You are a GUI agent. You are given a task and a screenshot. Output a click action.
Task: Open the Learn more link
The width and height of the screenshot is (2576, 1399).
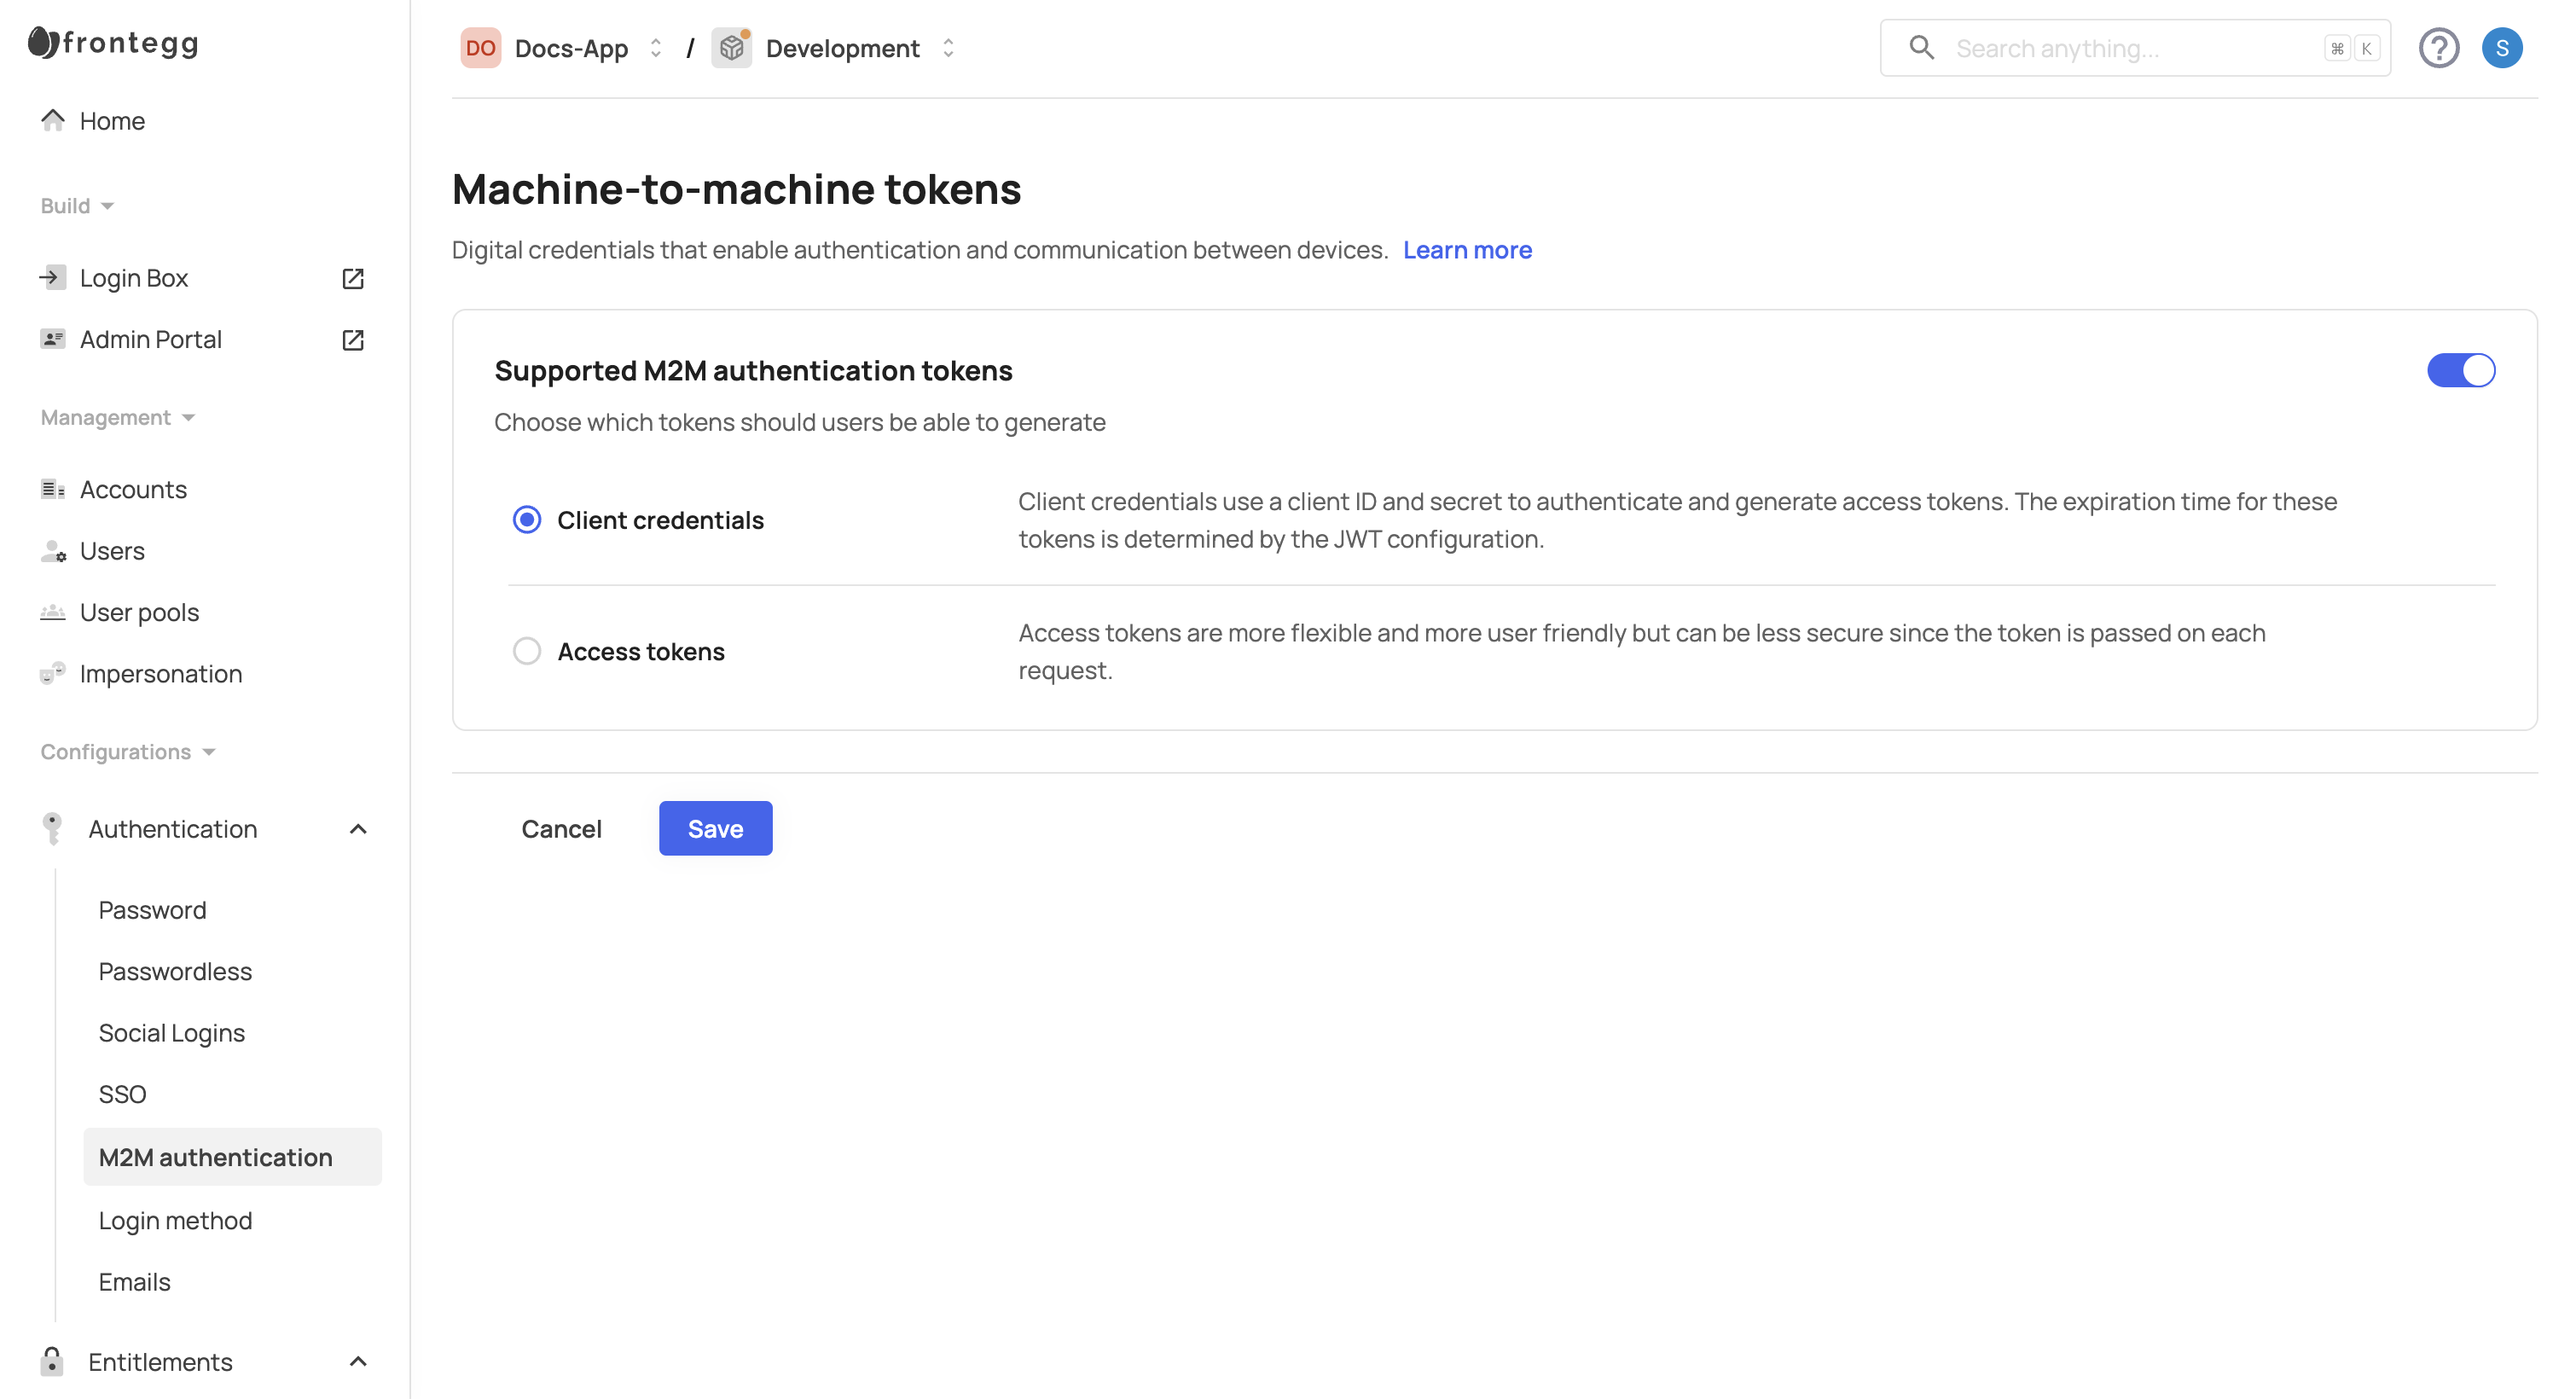pyautogui.click(x=1467, y=250)
